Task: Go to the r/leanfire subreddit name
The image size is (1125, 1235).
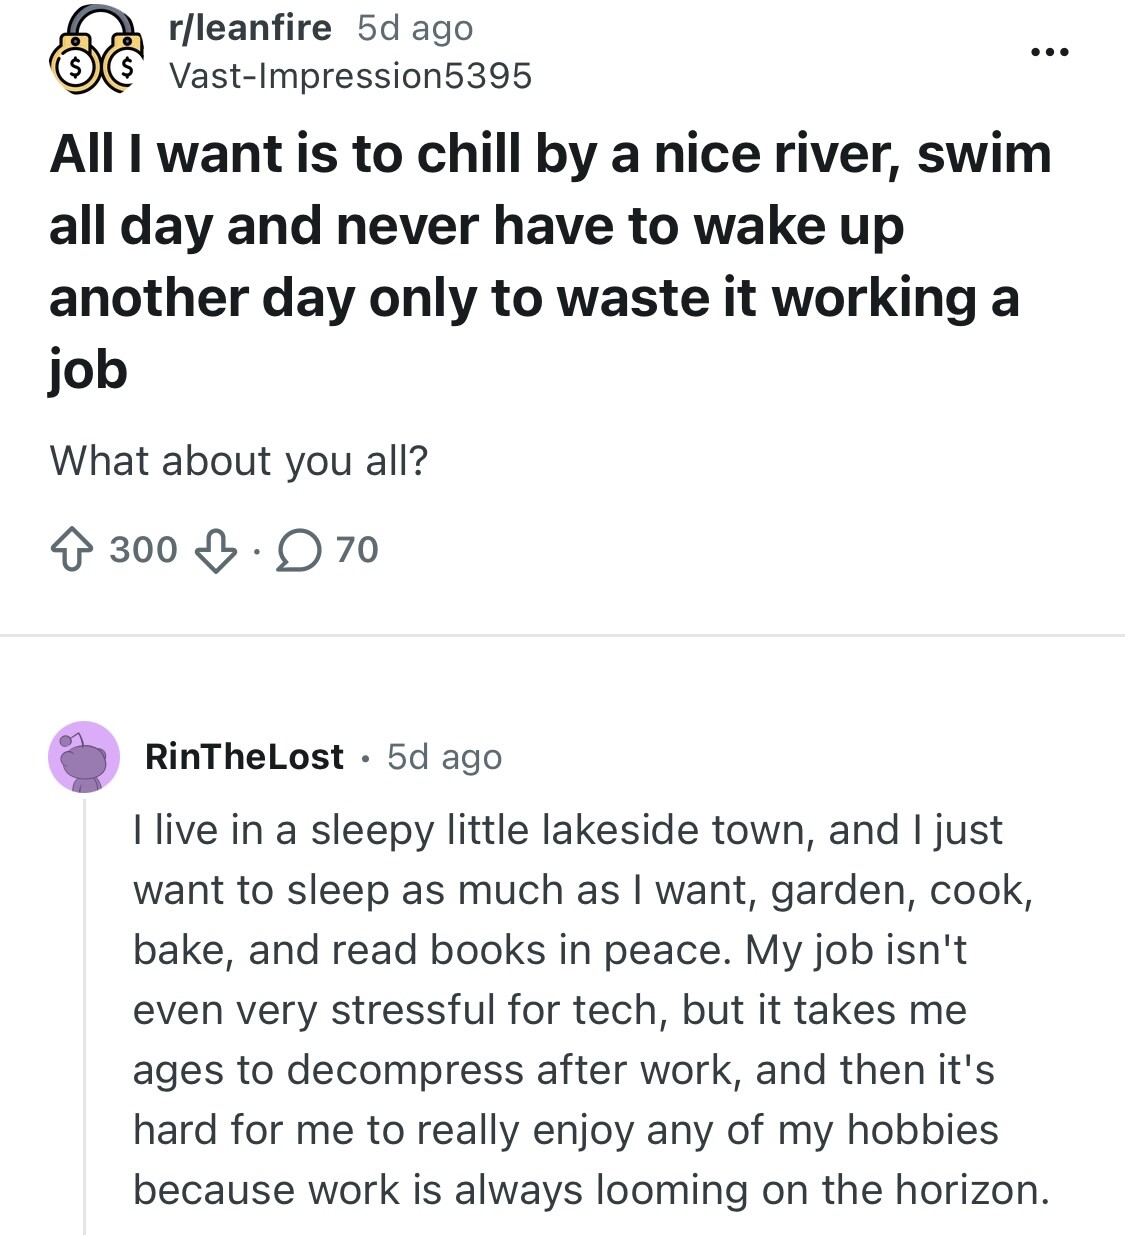Action: coord(250,28)
